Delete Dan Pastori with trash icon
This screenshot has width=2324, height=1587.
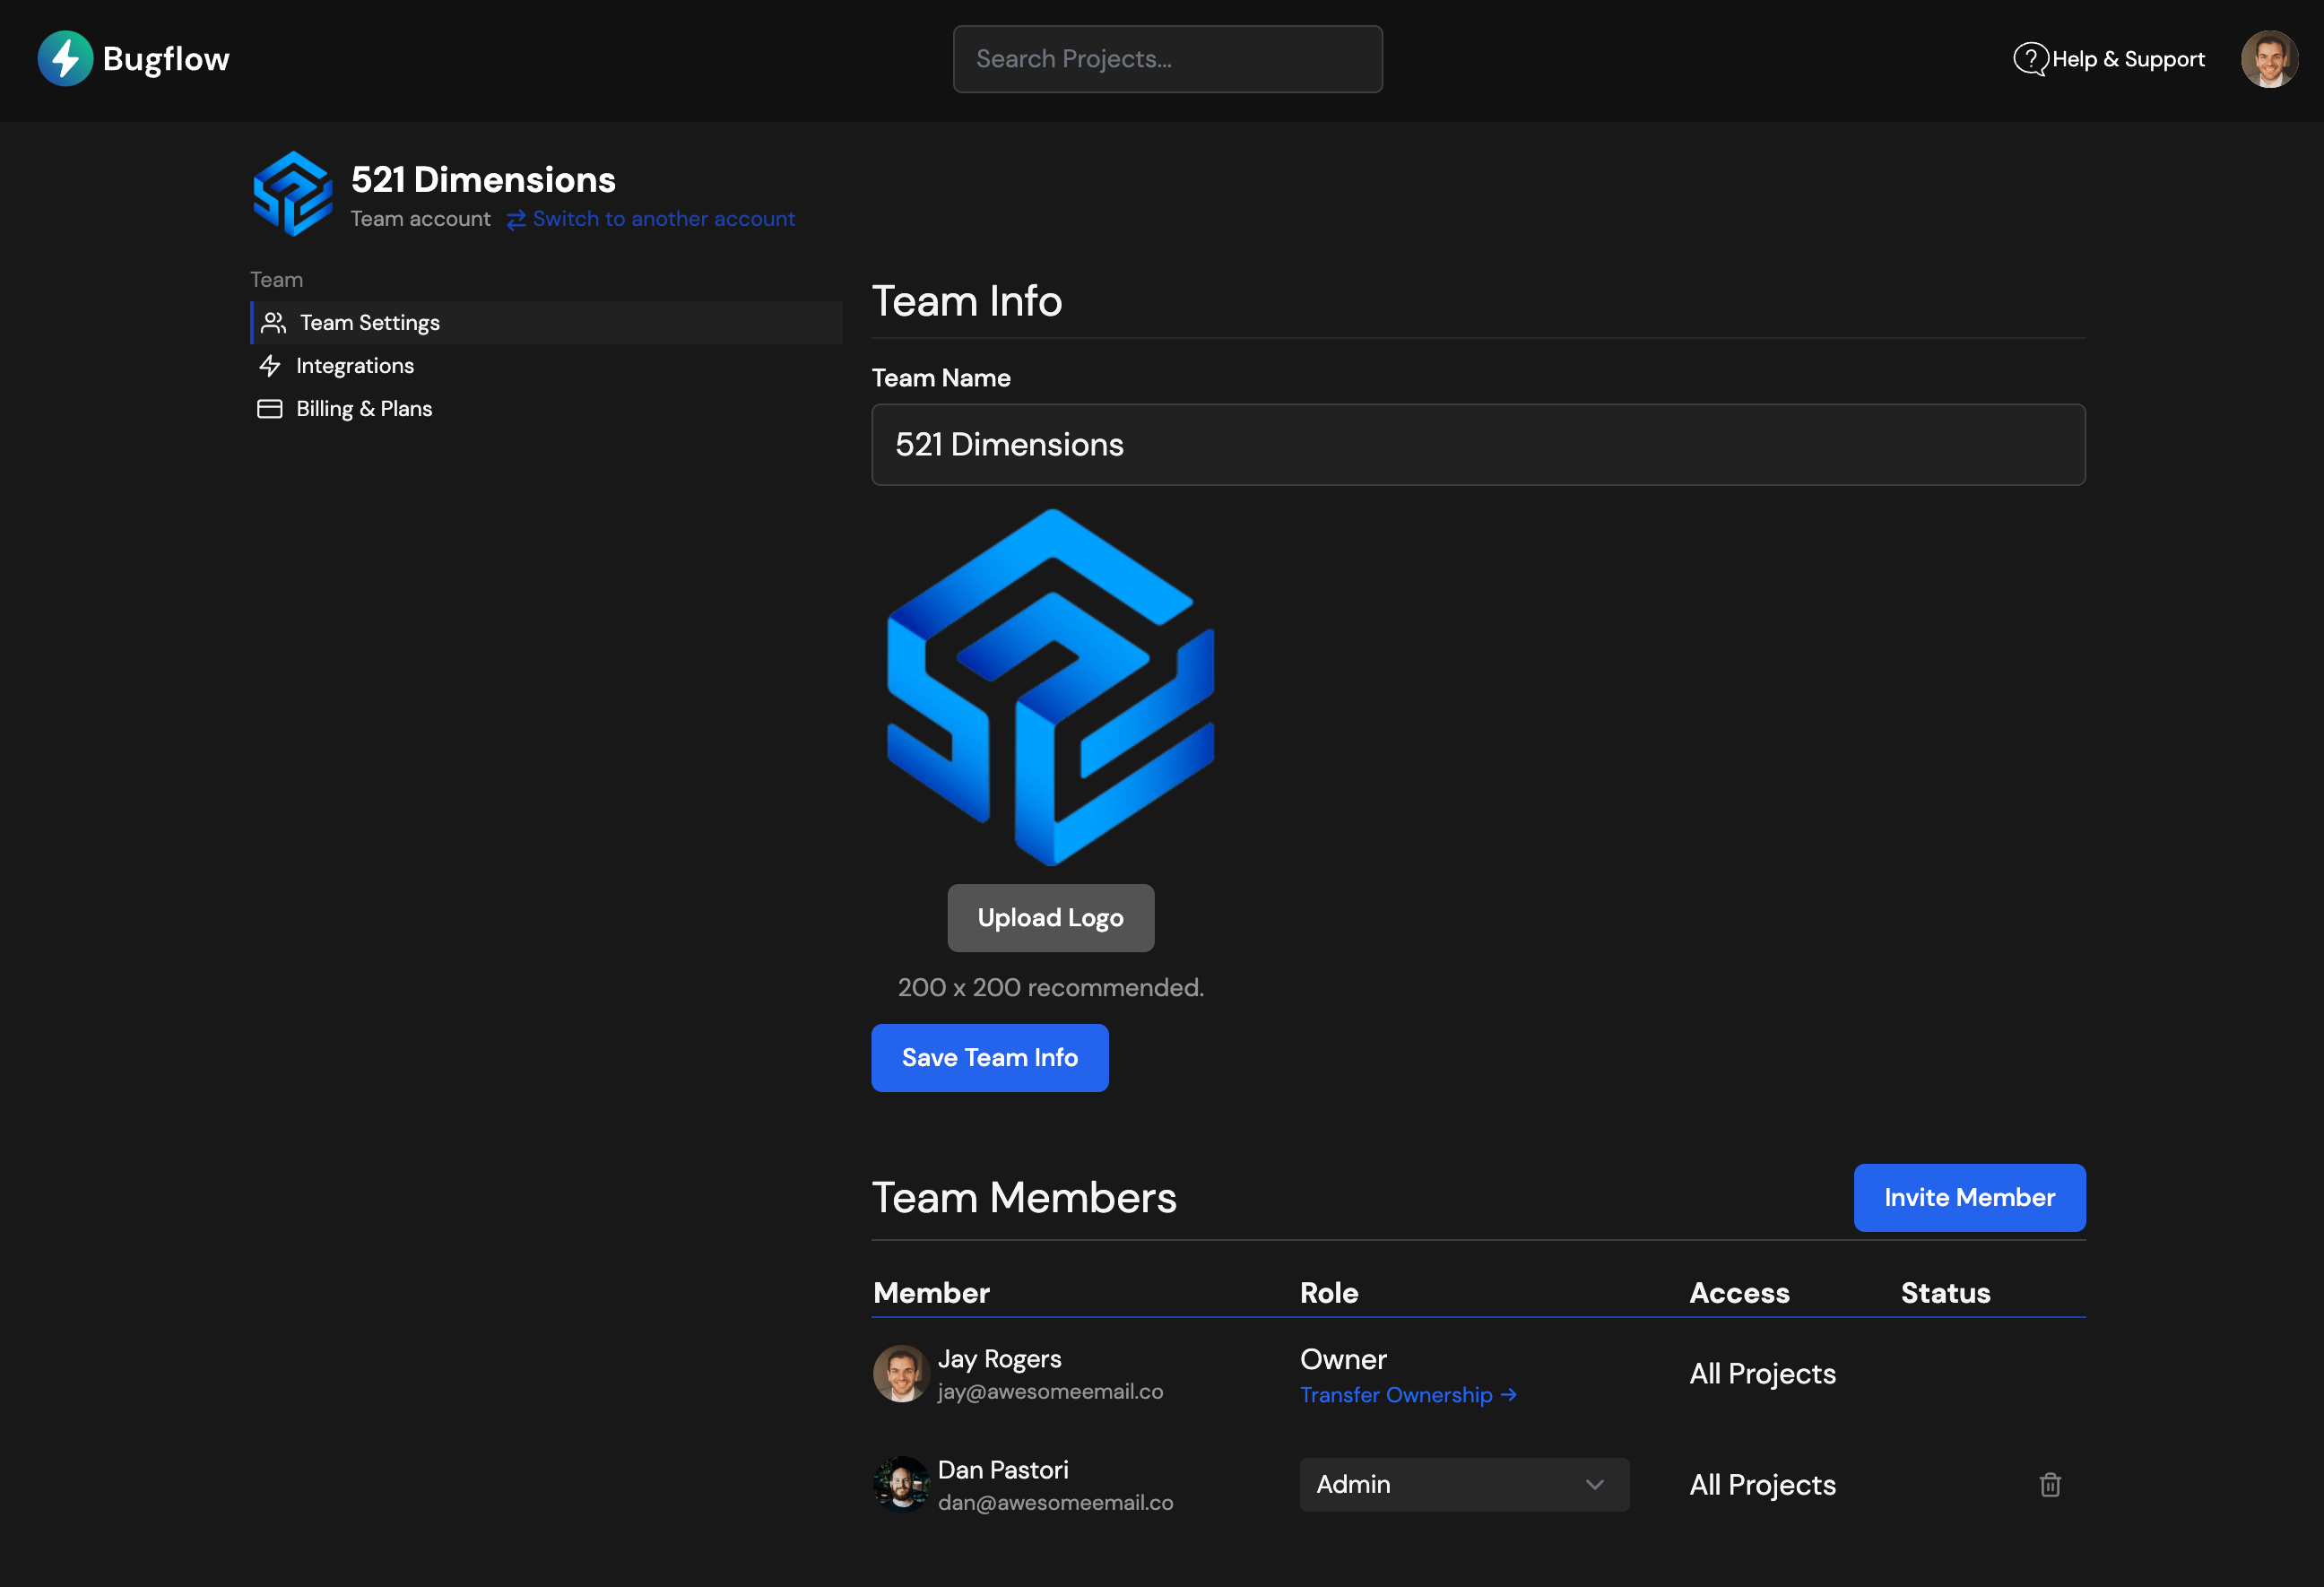pyautogui.click(x=2050, y=1485)
